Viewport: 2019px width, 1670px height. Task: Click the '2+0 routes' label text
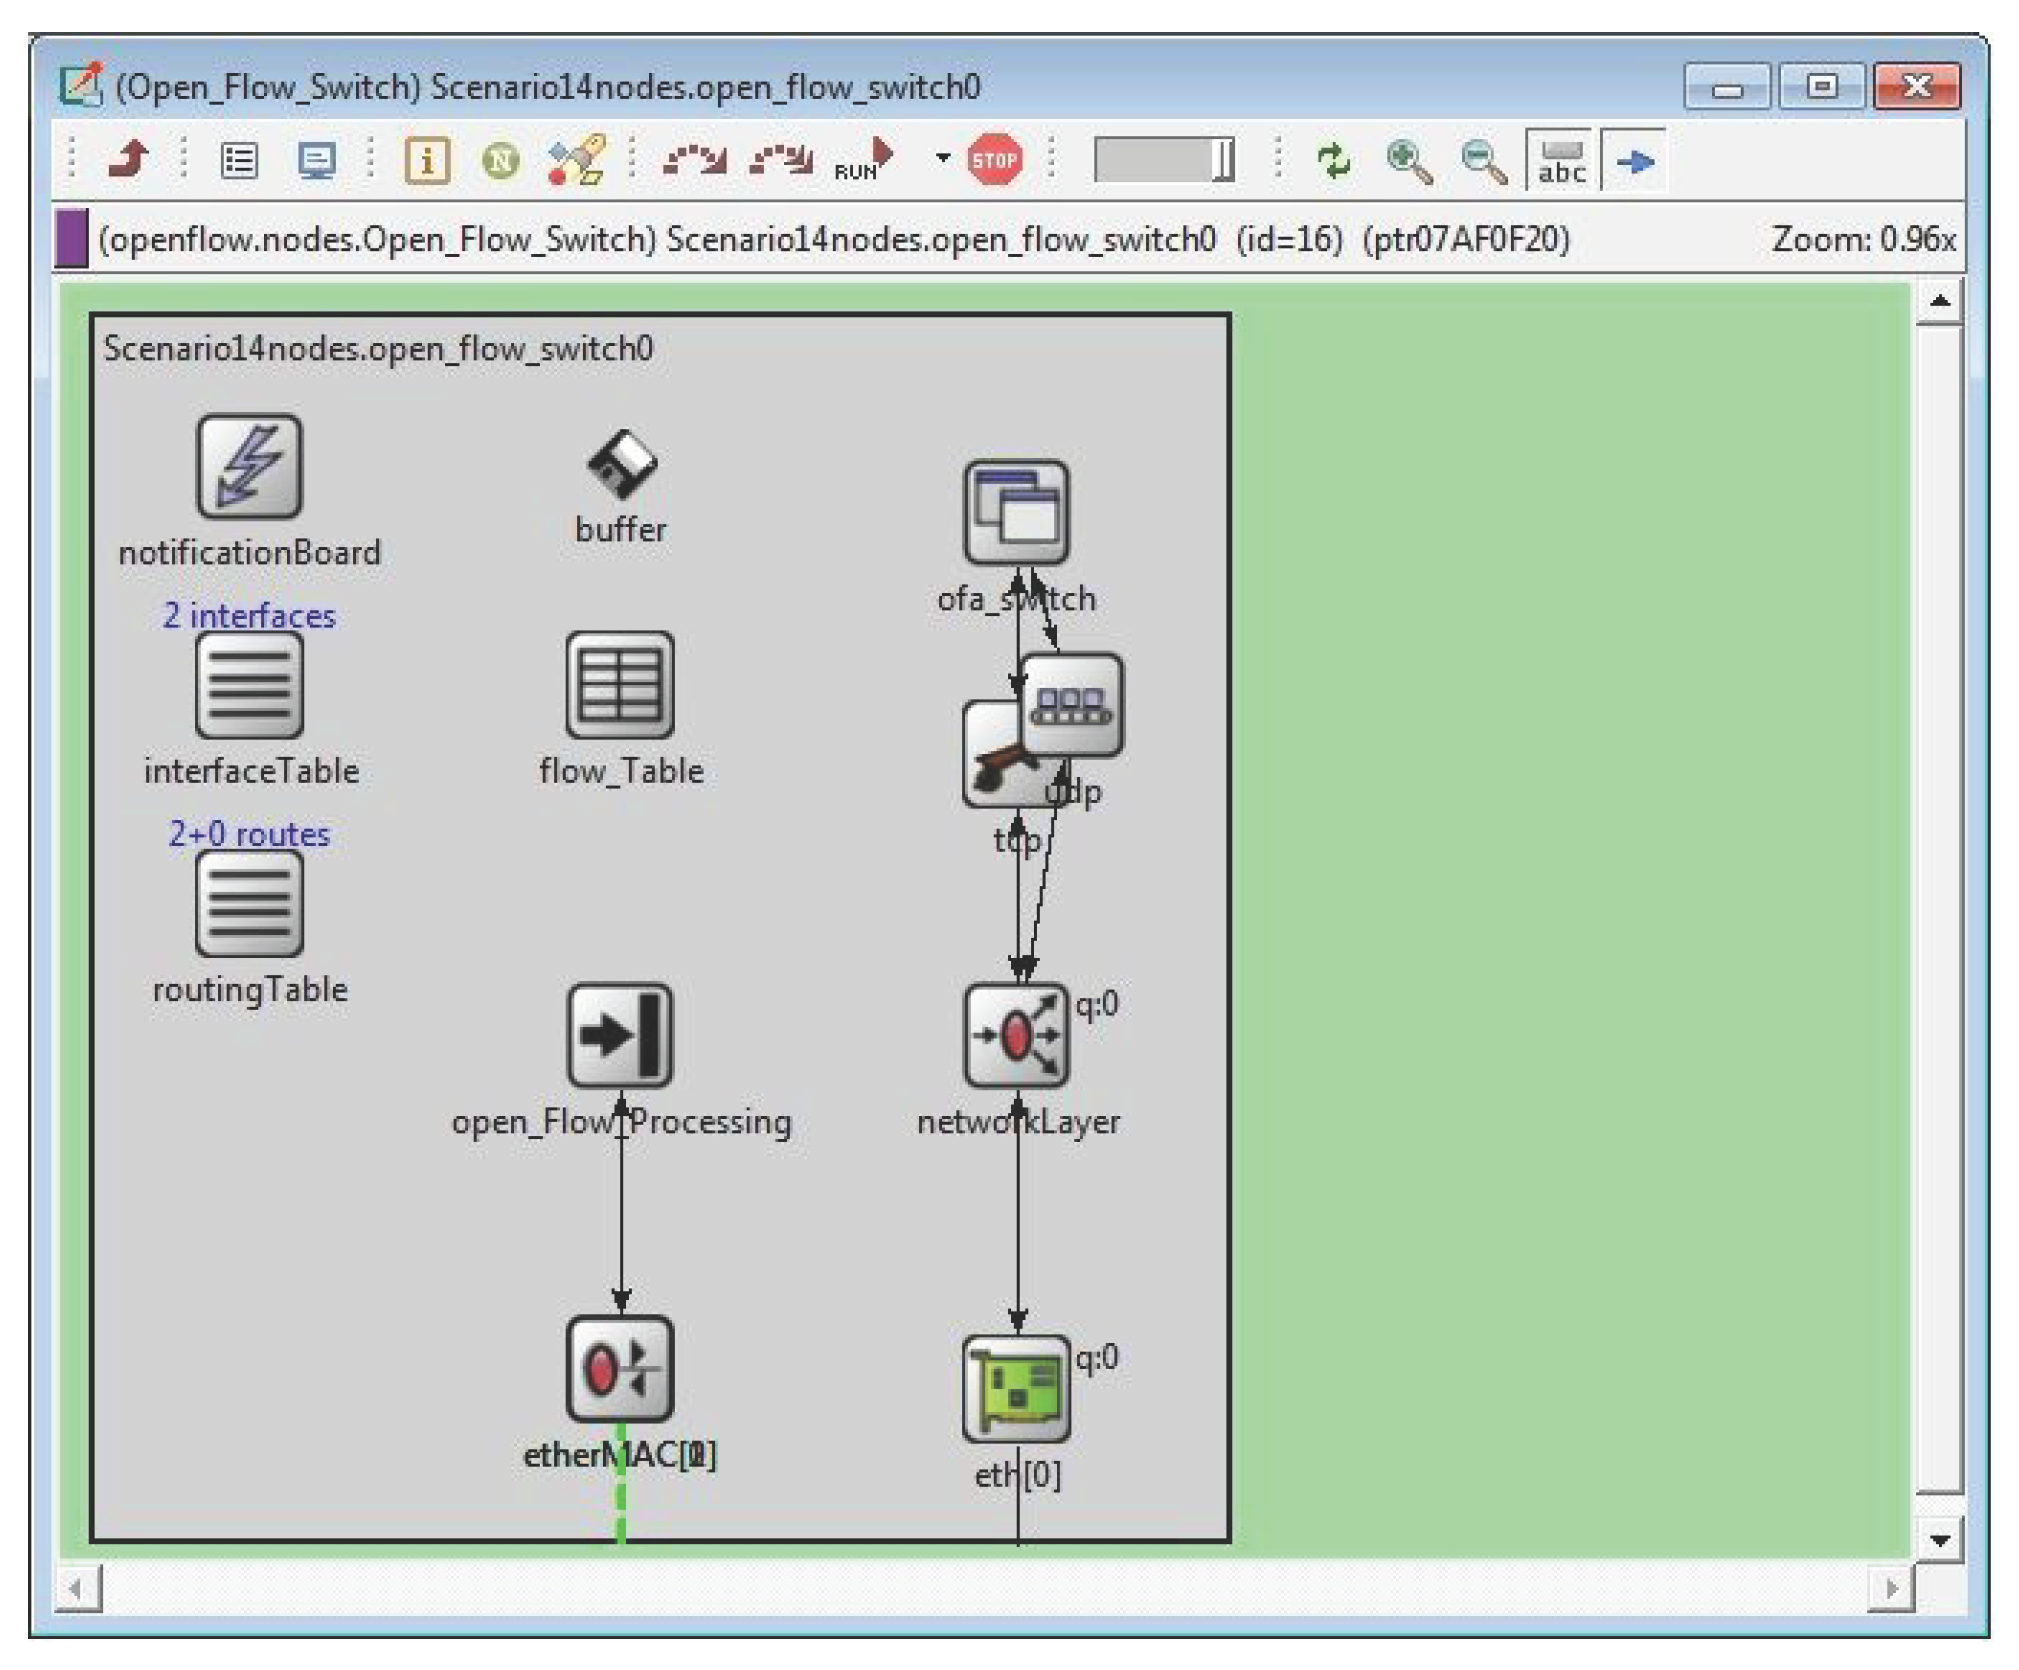[x=249, y=834]
